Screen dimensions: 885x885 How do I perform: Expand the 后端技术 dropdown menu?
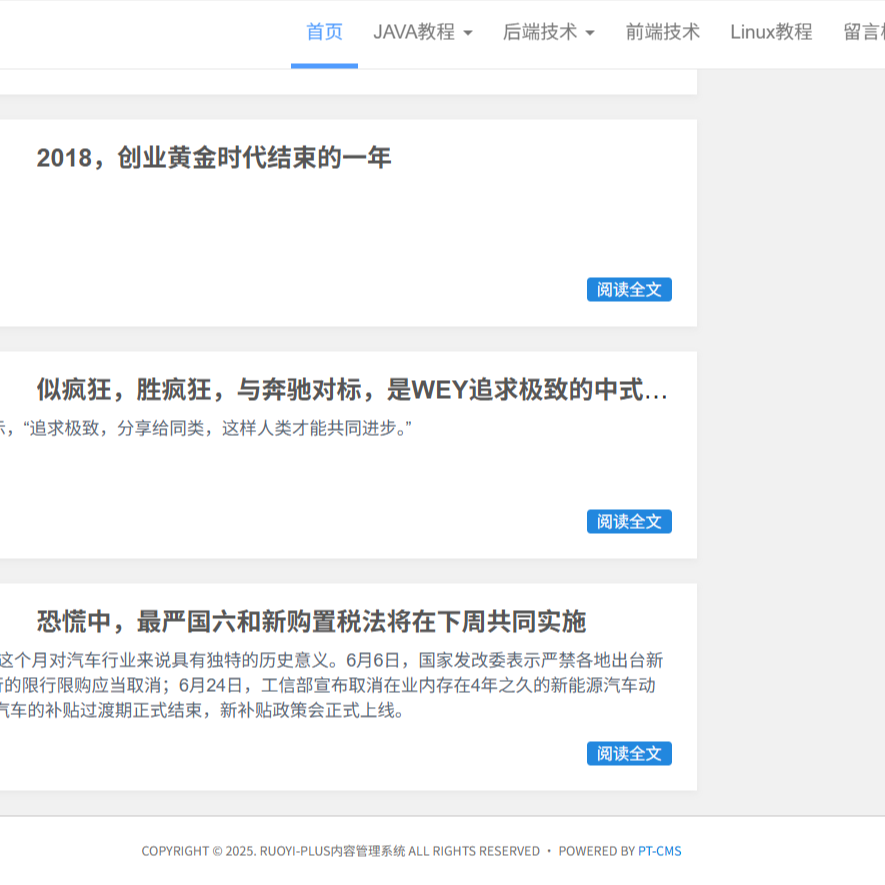click(x=540, y=32)
